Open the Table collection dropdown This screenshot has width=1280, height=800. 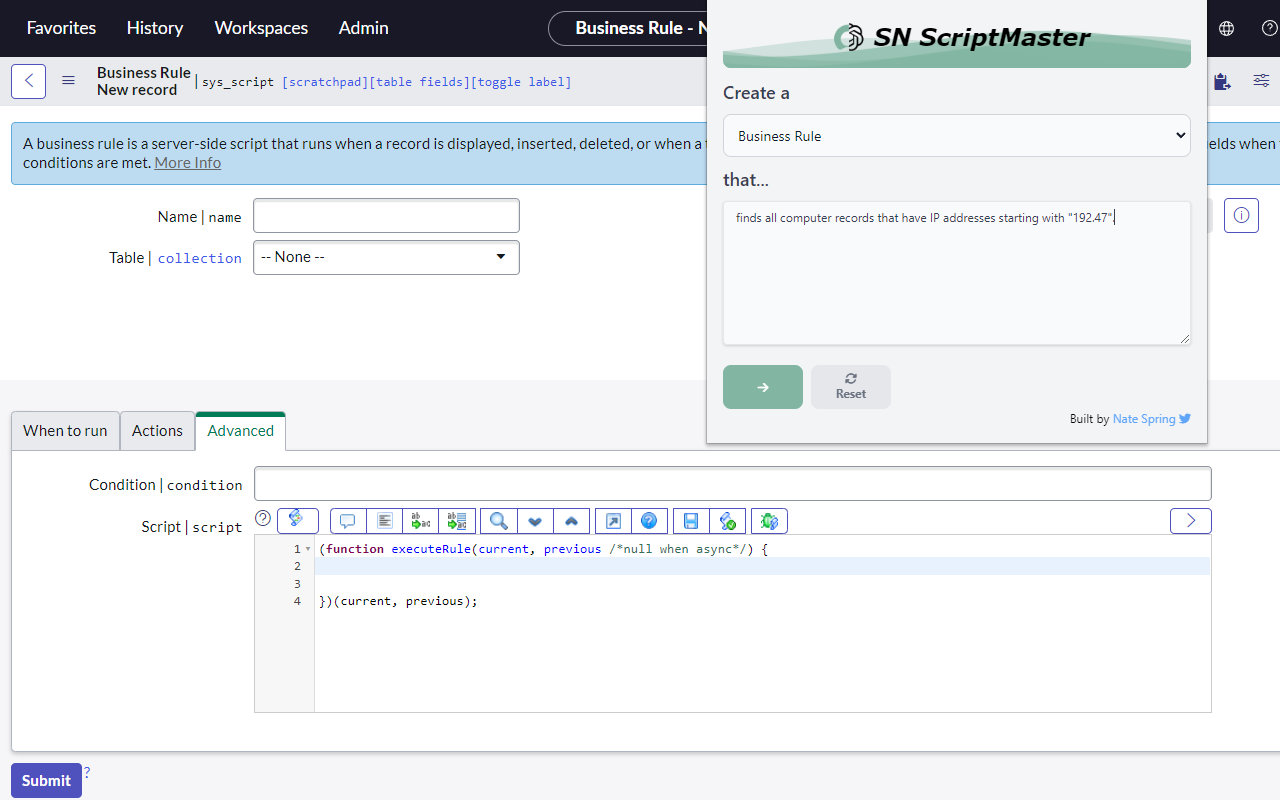pyautogui.click(x=386, y=257)
